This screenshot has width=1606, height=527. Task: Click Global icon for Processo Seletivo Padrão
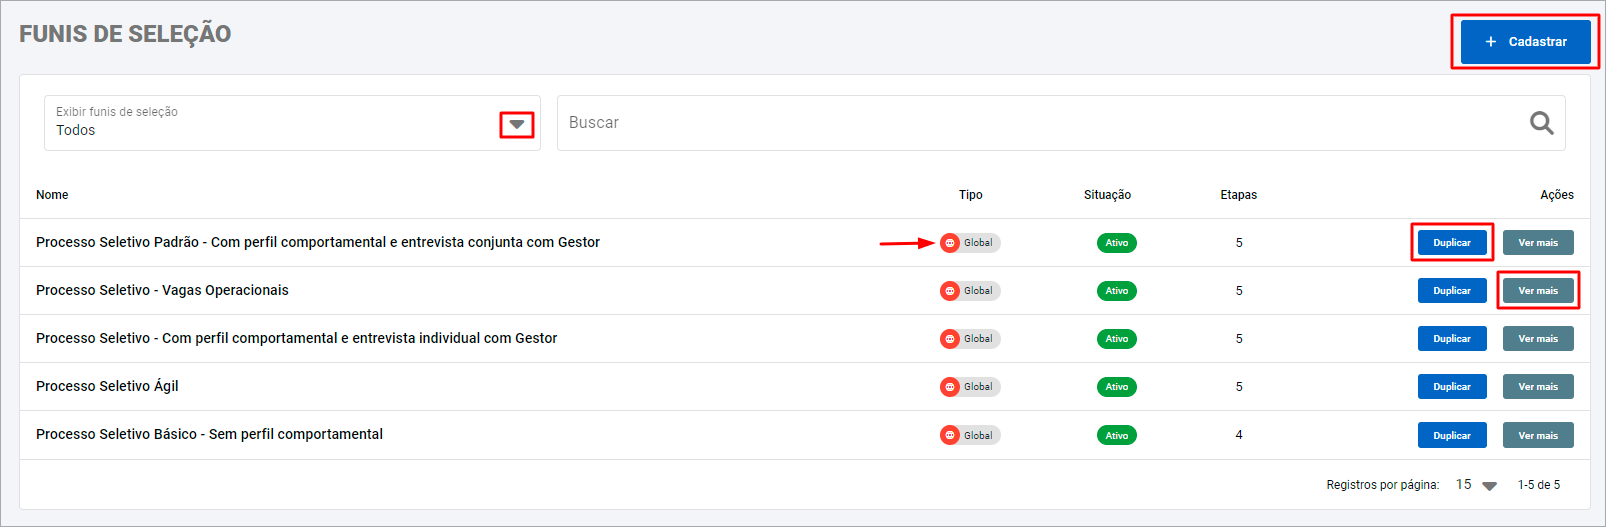950,243
